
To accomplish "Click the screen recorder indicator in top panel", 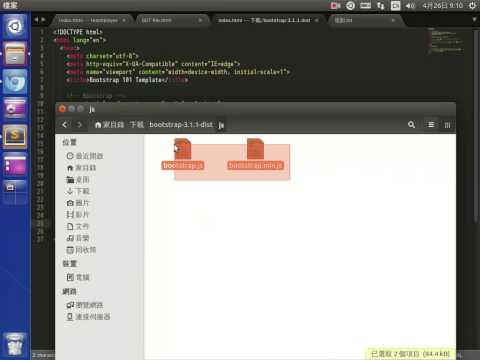I will point(335,6).
